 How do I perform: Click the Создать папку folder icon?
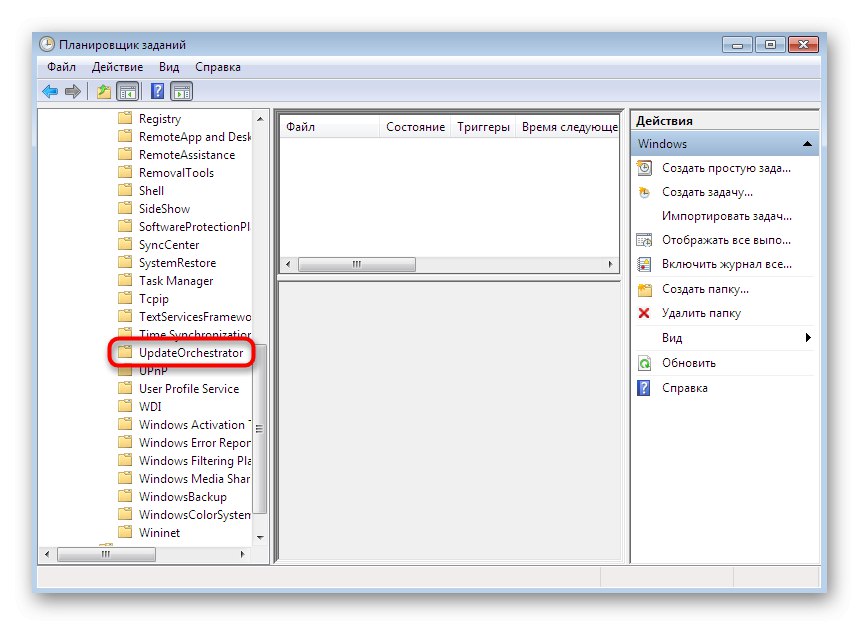[643, 289]
